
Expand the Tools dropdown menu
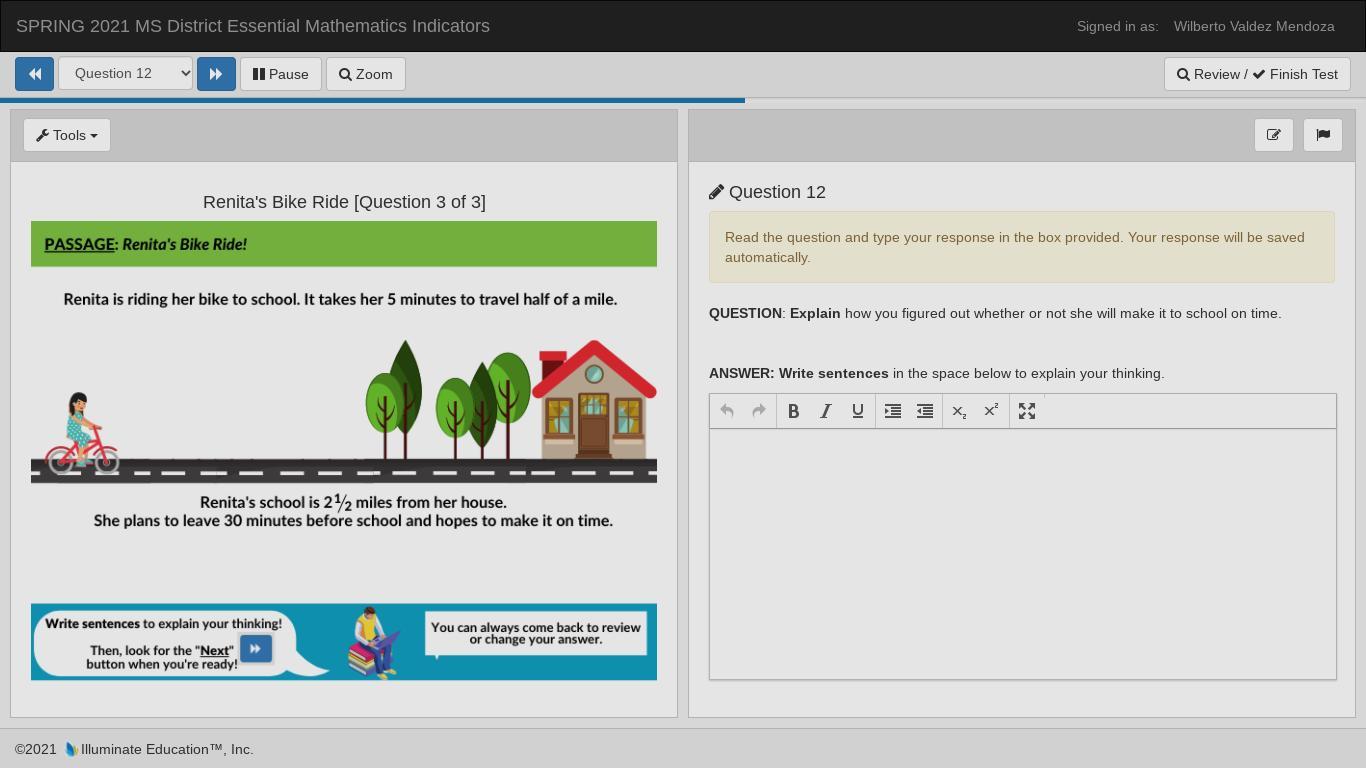67,135
